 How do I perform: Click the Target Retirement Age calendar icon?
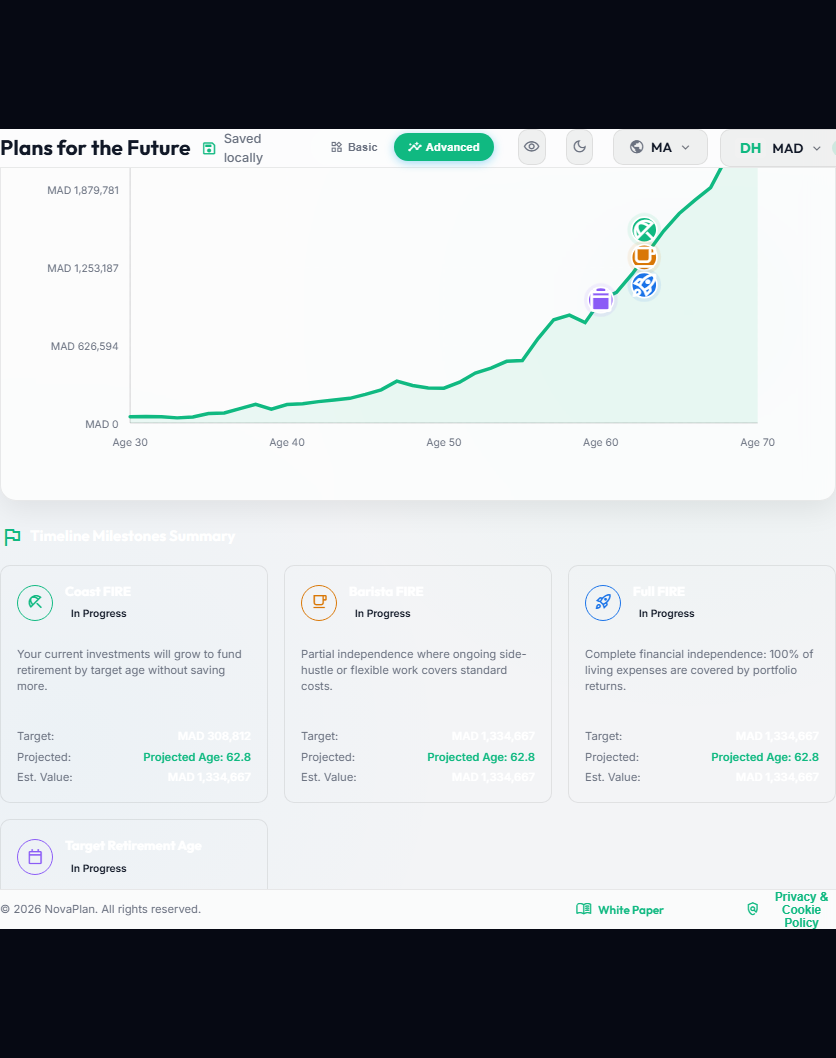point(35,857)
